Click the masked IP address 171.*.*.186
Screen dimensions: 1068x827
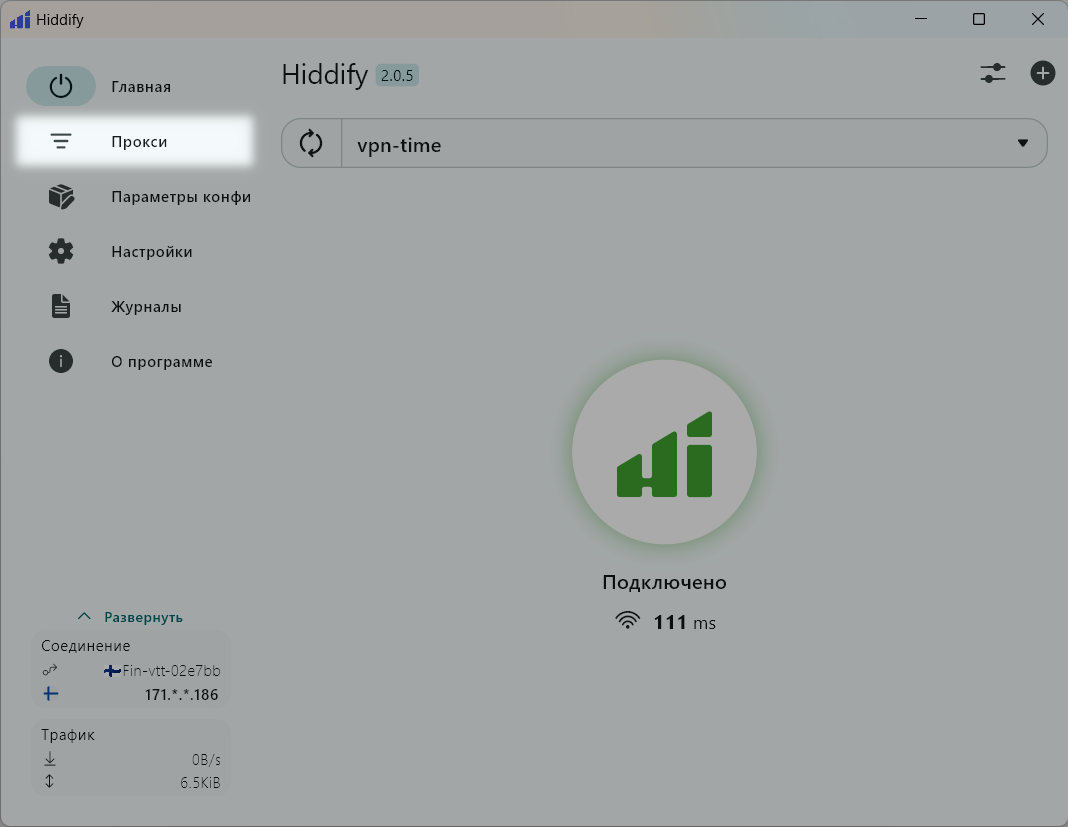pos(181,695)
